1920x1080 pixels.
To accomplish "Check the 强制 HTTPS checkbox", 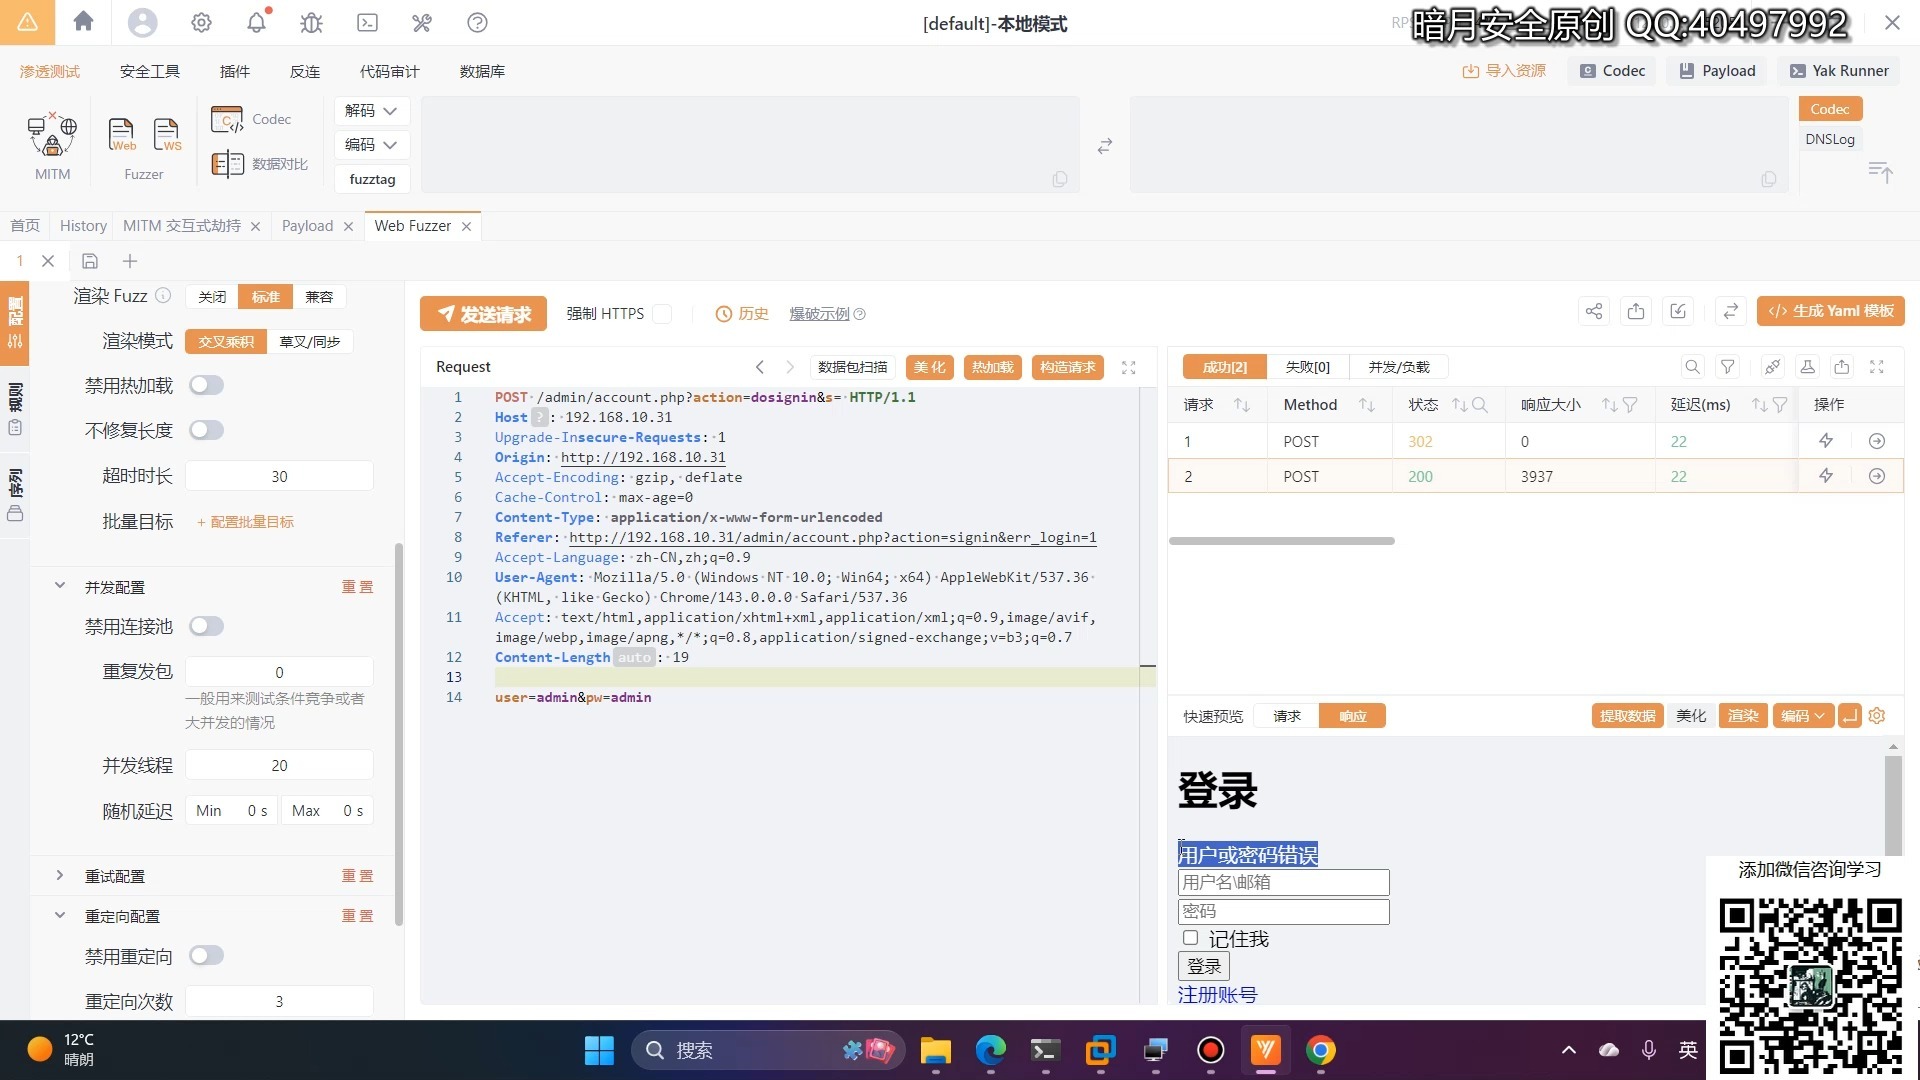I will pyautogui.click(x=662, y=314).
